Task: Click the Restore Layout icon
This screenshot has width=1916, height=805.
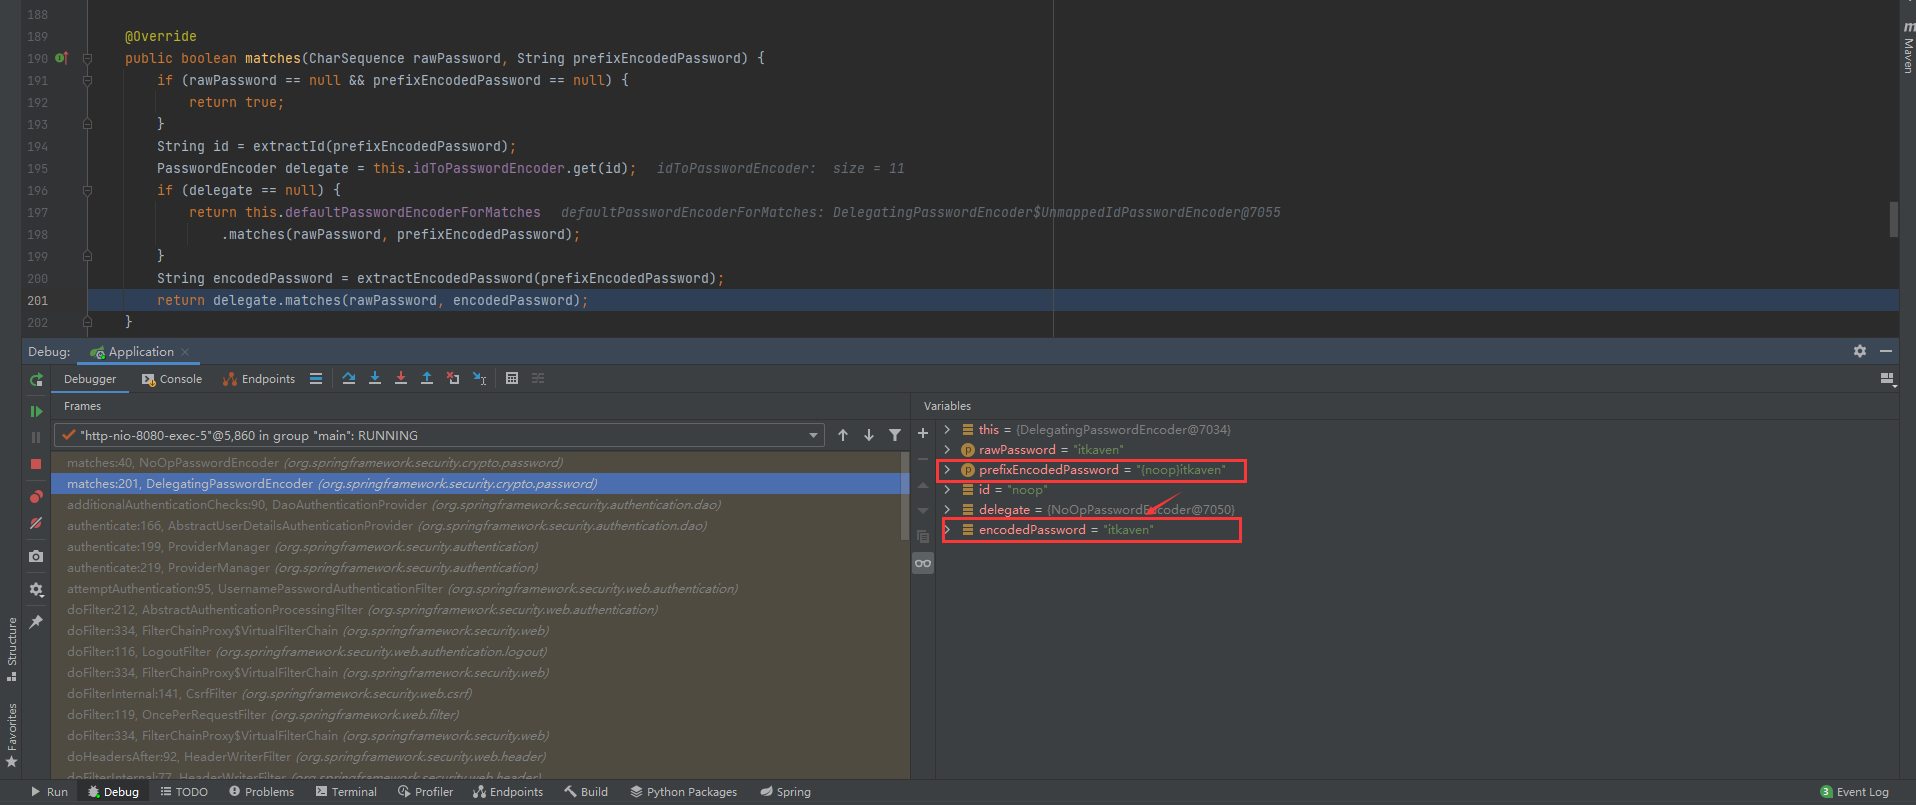Action: pyautogui.click(x=1888, y=379)
